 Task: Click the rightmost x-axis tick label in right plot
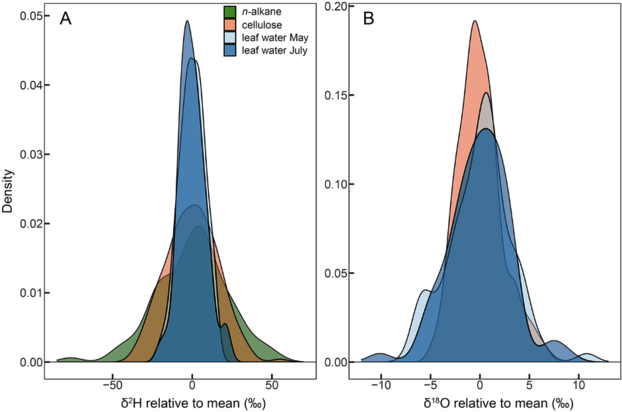pyautogui.click(x=578, y=384)
